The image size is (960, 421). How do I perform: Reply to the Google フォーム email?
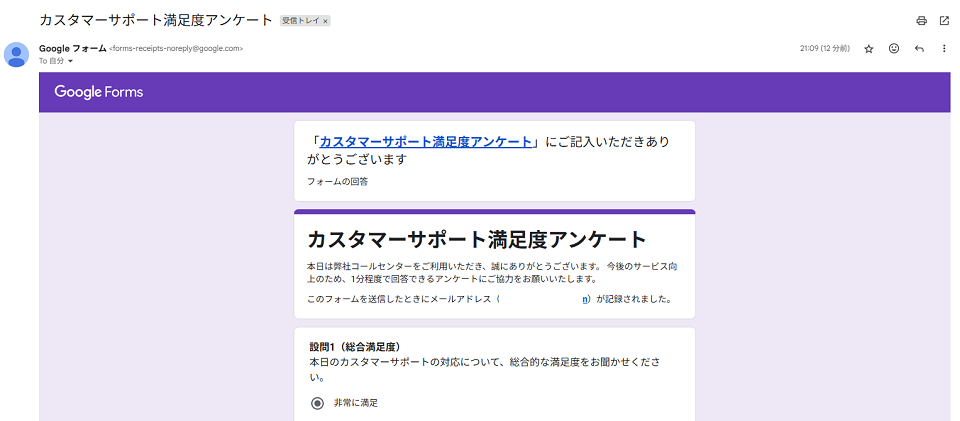[x=919, y=49]
